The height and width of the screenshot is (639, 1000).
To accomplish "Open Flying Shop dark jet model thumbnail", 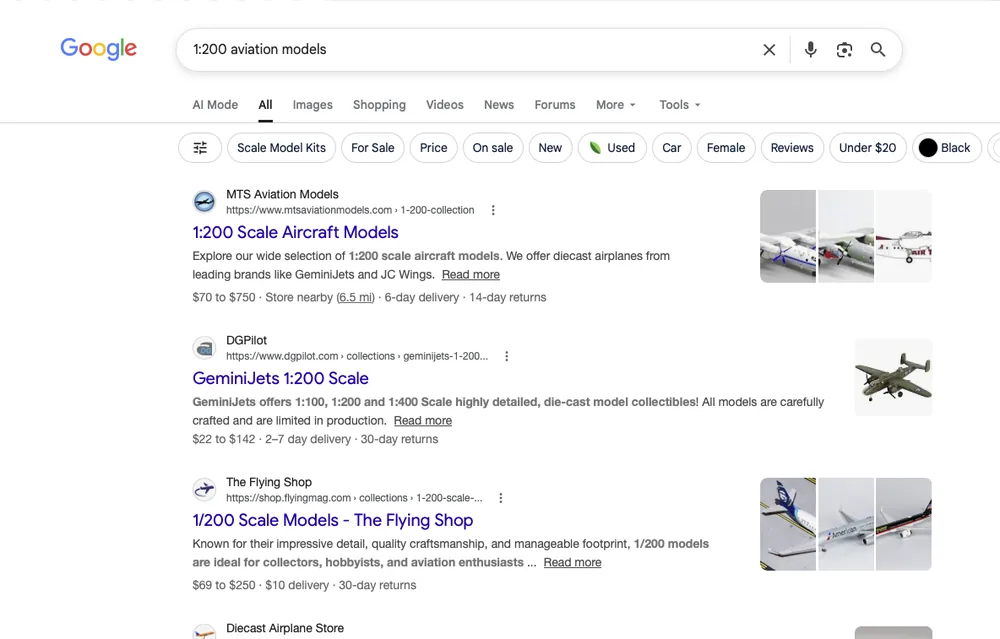I will (904, 524).
